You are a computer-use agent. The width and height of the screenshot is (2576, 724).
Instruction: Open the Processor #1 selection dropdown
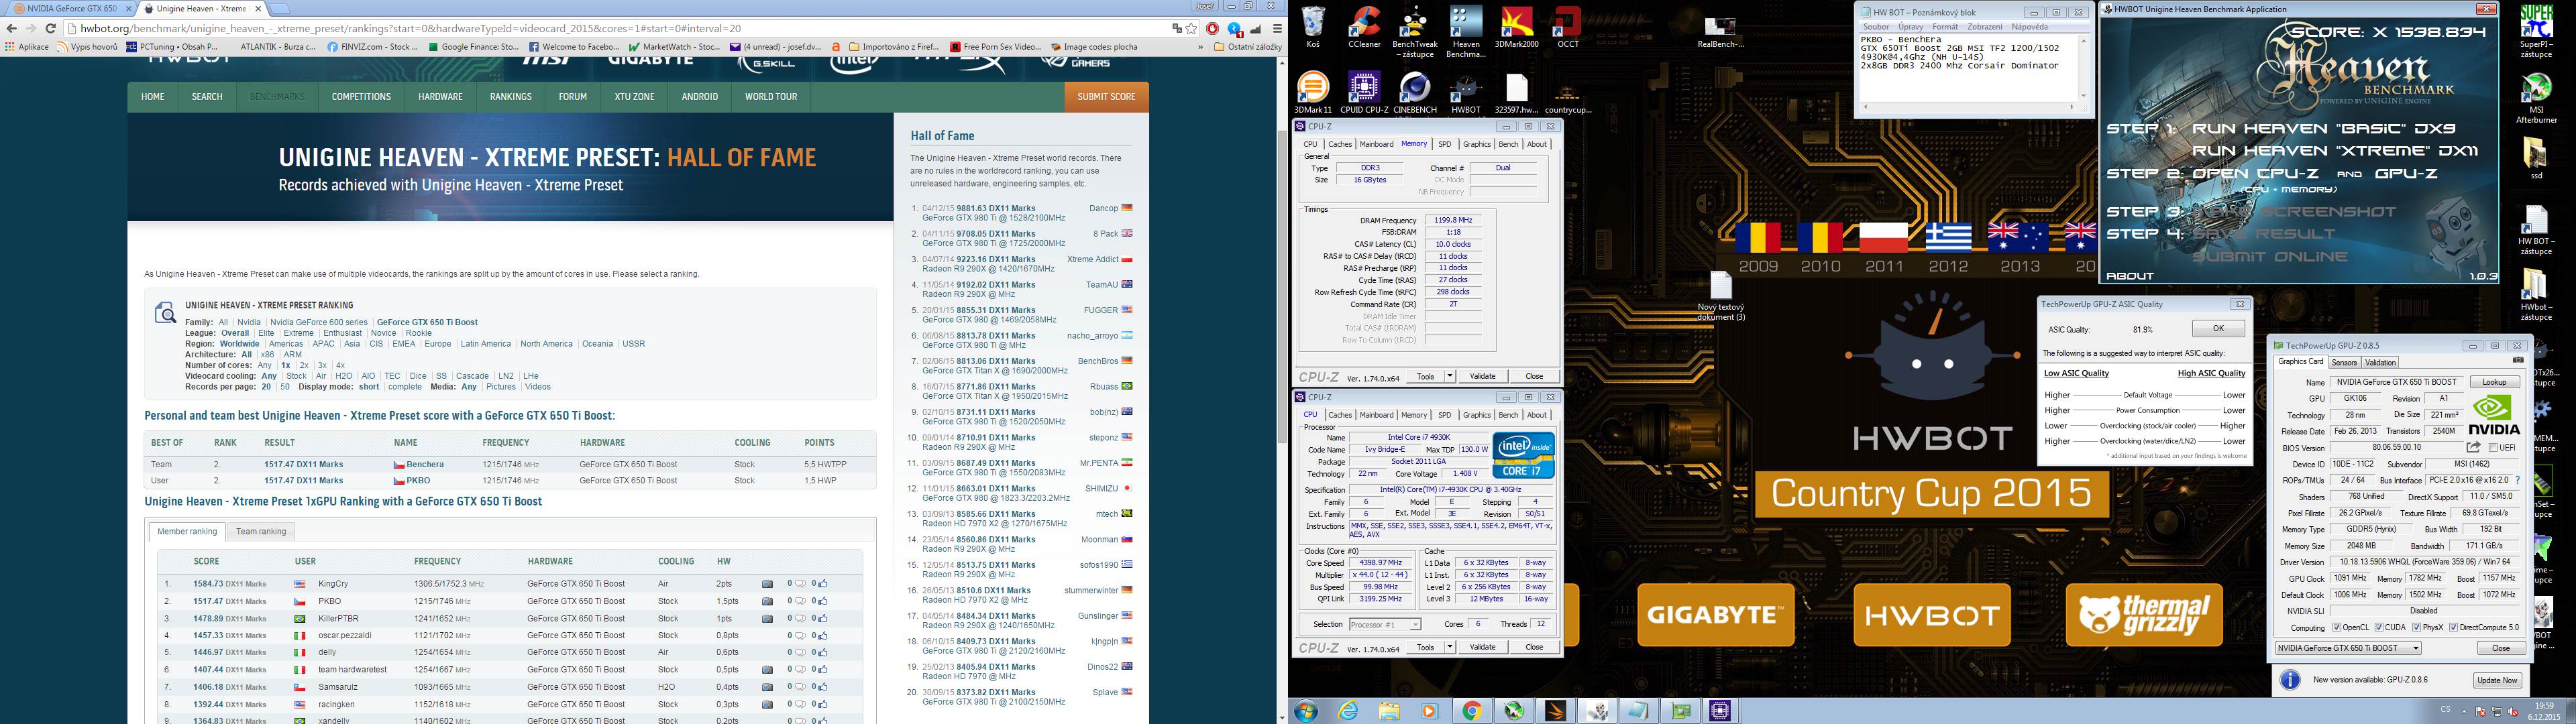click(x=1384, y=624)
